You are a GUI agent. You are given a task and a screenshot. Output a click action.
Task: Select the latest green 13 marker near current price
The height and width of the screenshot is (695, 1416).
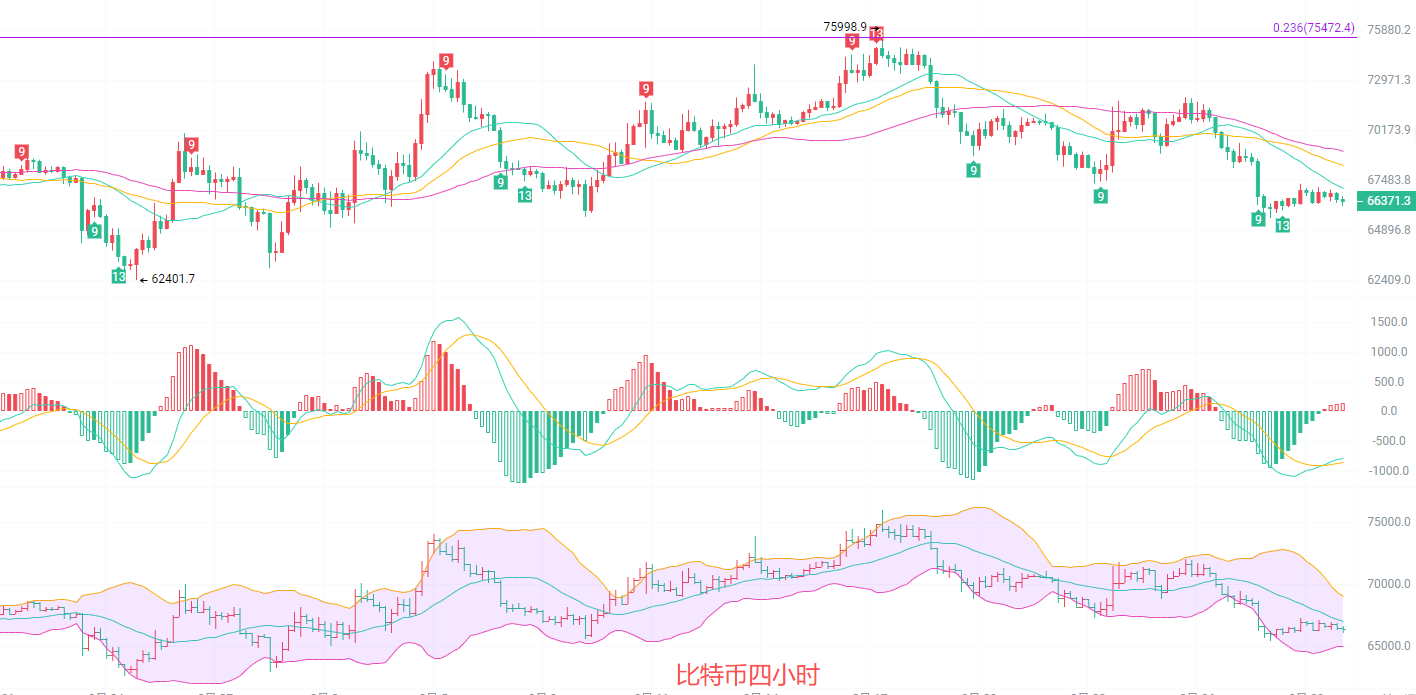point(1282,226)
